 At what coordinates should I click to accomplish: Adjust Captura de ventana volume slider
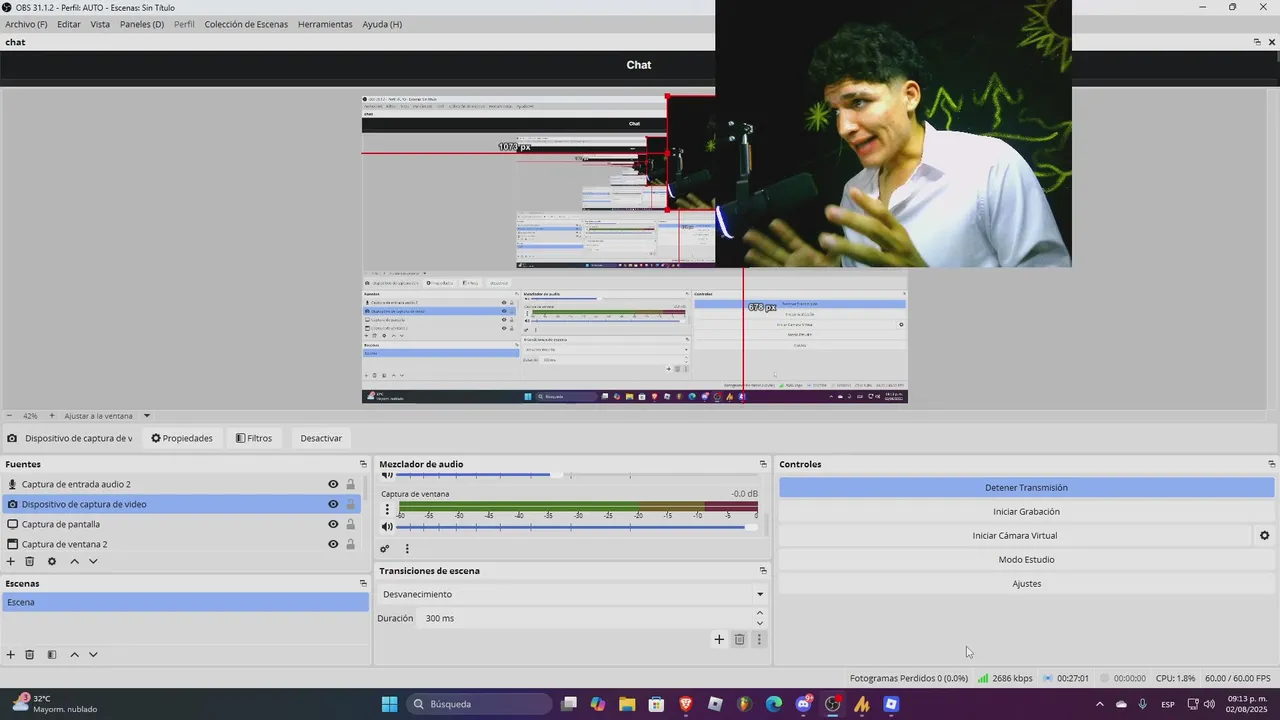pos(577,527)
